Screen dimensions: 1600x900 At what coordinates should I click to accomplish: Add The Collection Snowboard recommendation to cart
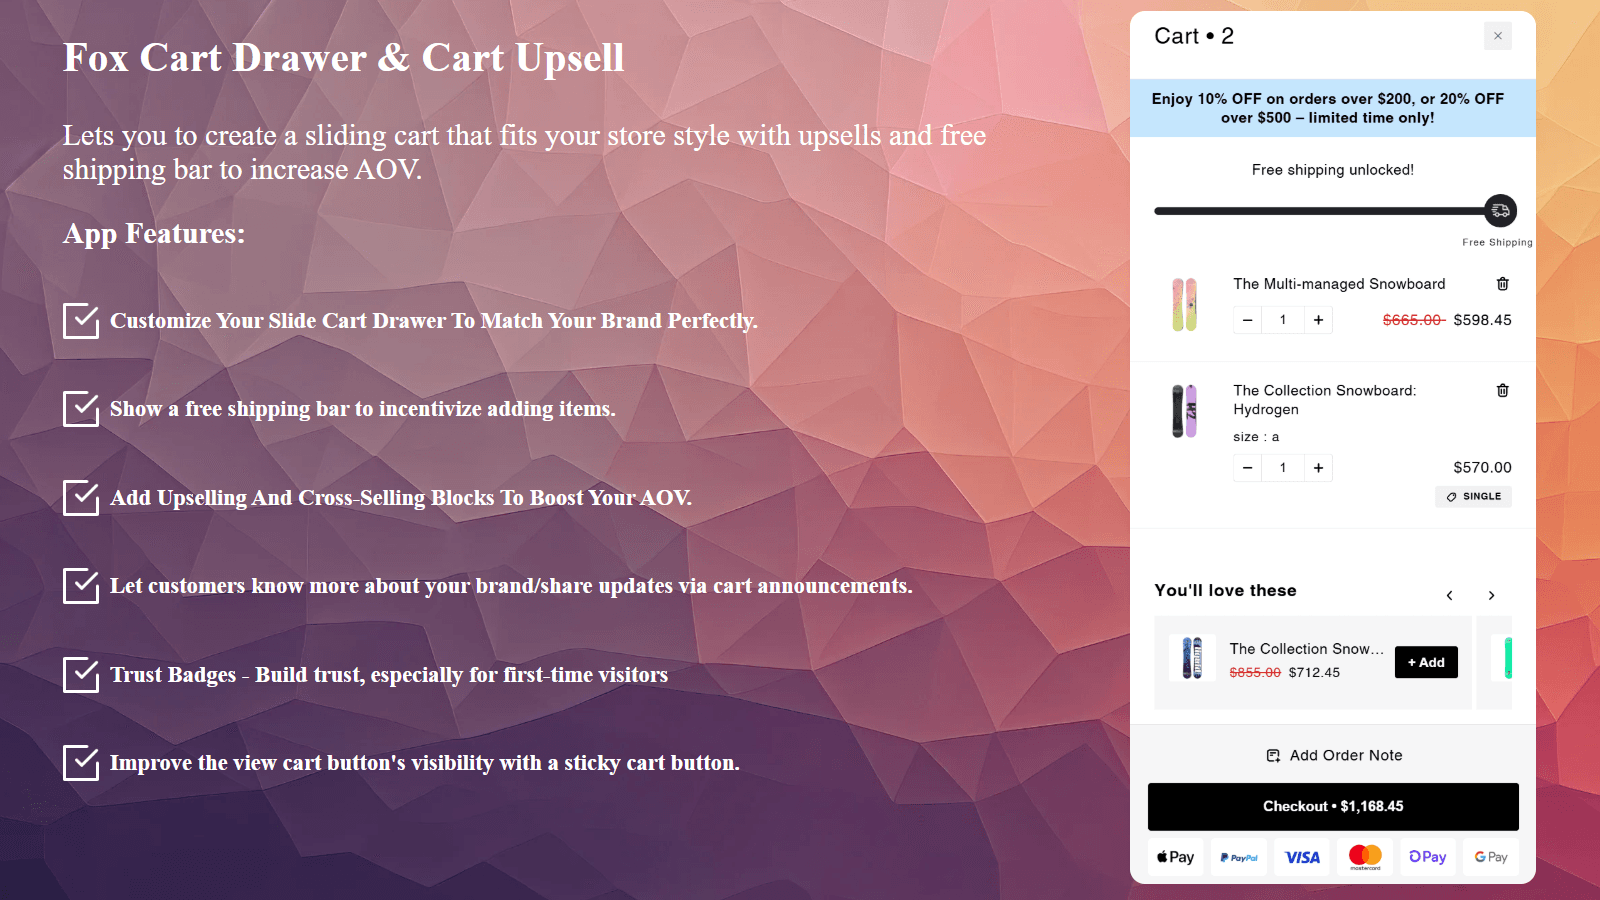coord(1425,662)
